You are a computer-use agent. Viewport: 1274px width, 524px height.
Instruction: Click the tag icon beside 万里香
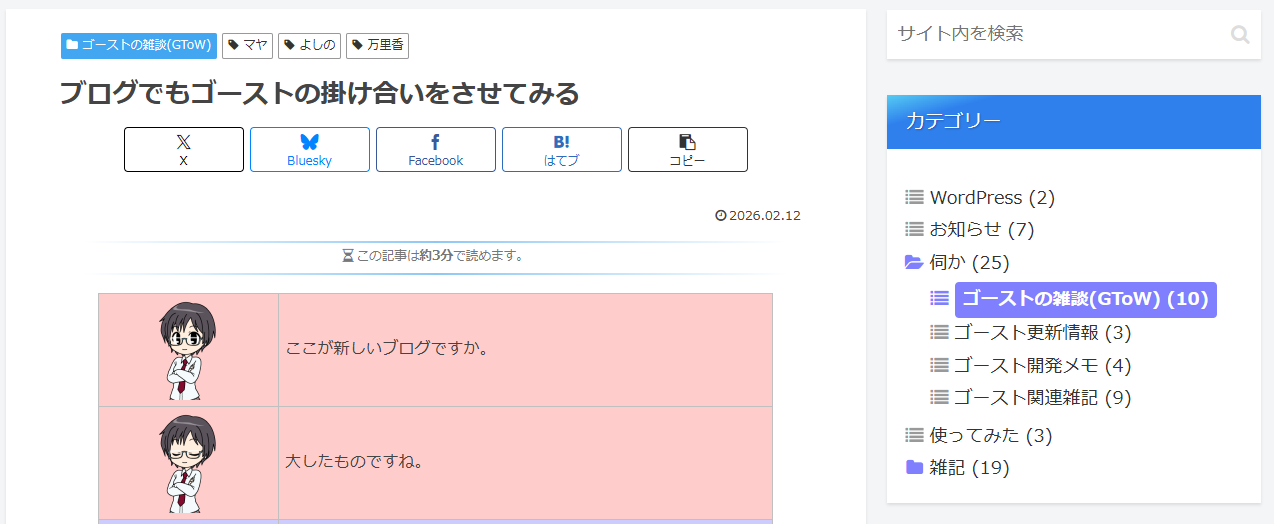[x=358, y=45]
